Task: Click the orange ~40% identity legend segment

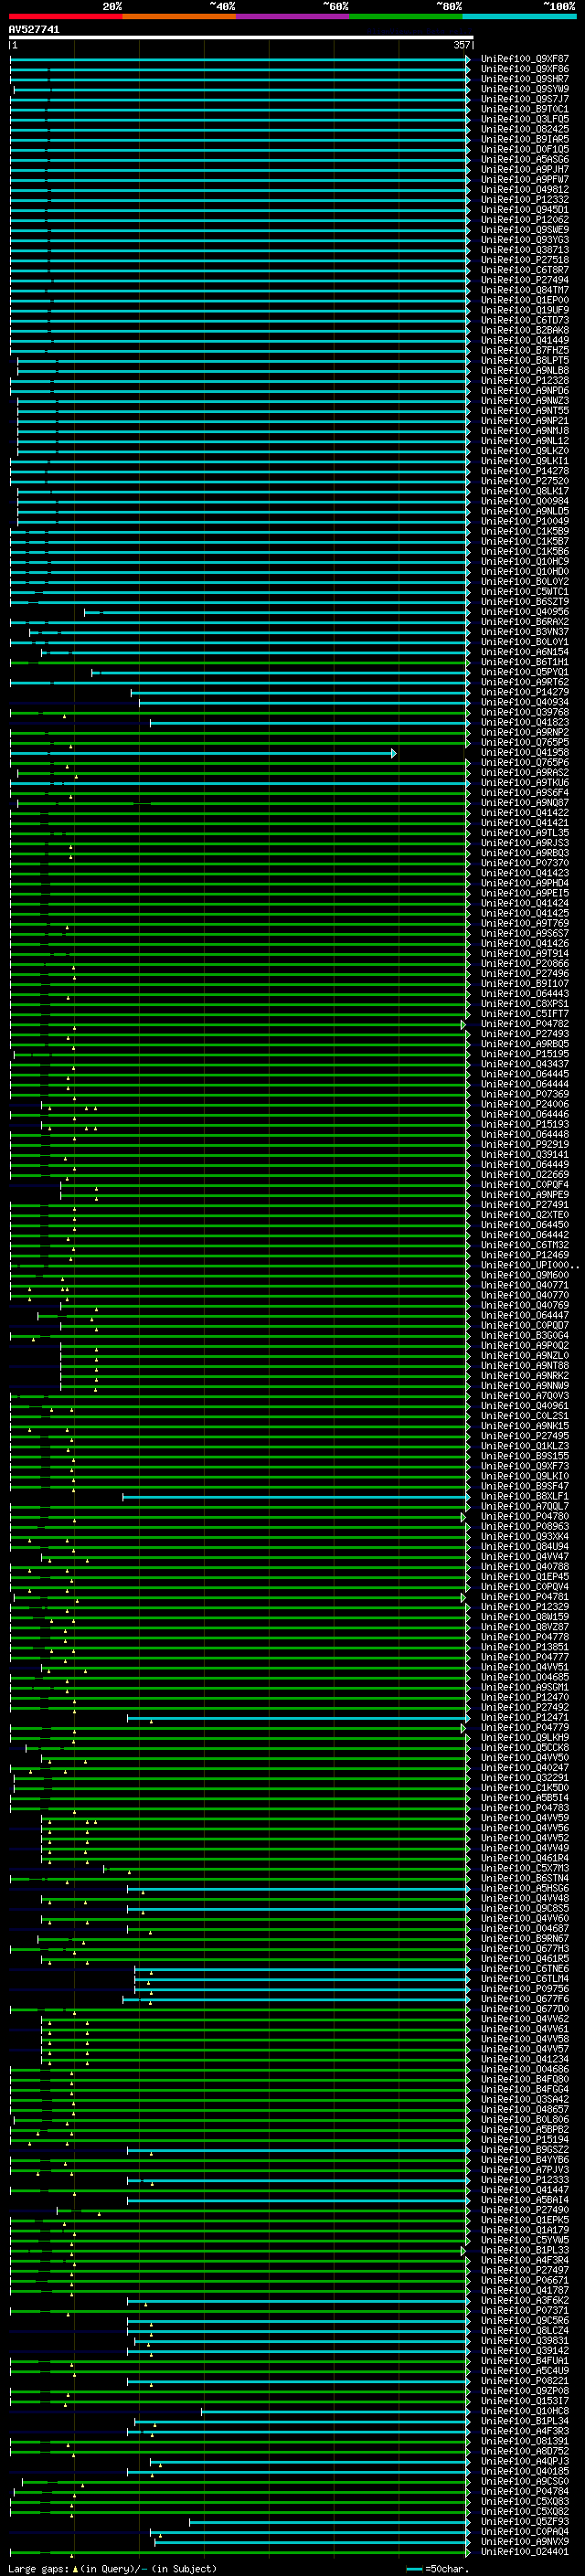Action: (x=179, y=17)
